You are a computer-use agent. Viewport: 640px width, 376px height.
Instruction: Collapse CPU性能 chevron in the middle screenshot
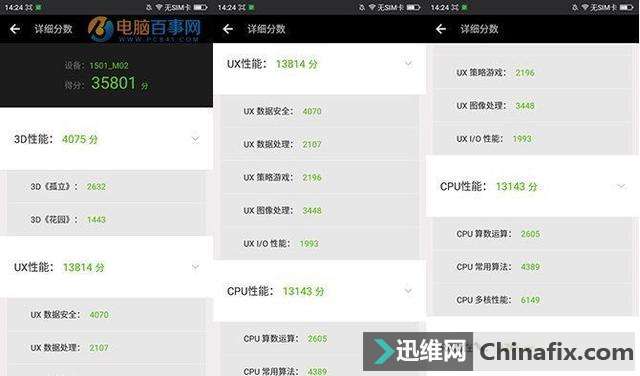tap(408, 291)
